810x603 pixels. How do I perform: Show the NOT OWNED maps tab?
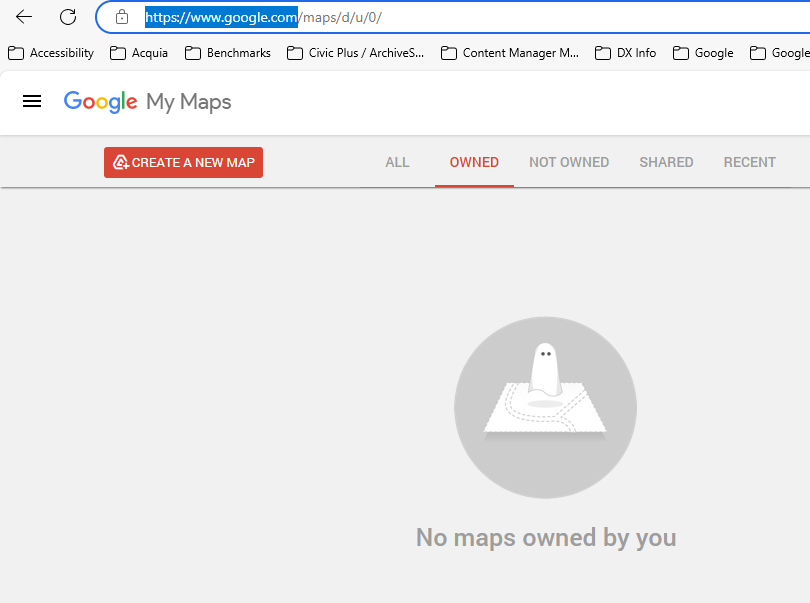pyautogui.click(x=569, y=162)
